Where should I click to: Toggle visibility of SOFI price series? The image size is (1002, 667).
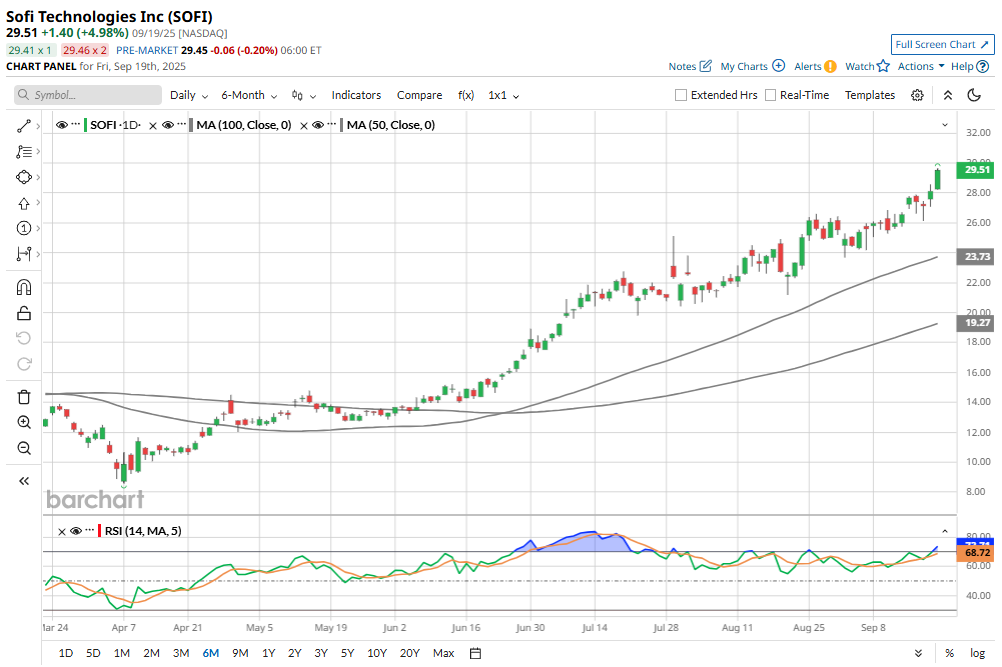[x=61, y=125]
